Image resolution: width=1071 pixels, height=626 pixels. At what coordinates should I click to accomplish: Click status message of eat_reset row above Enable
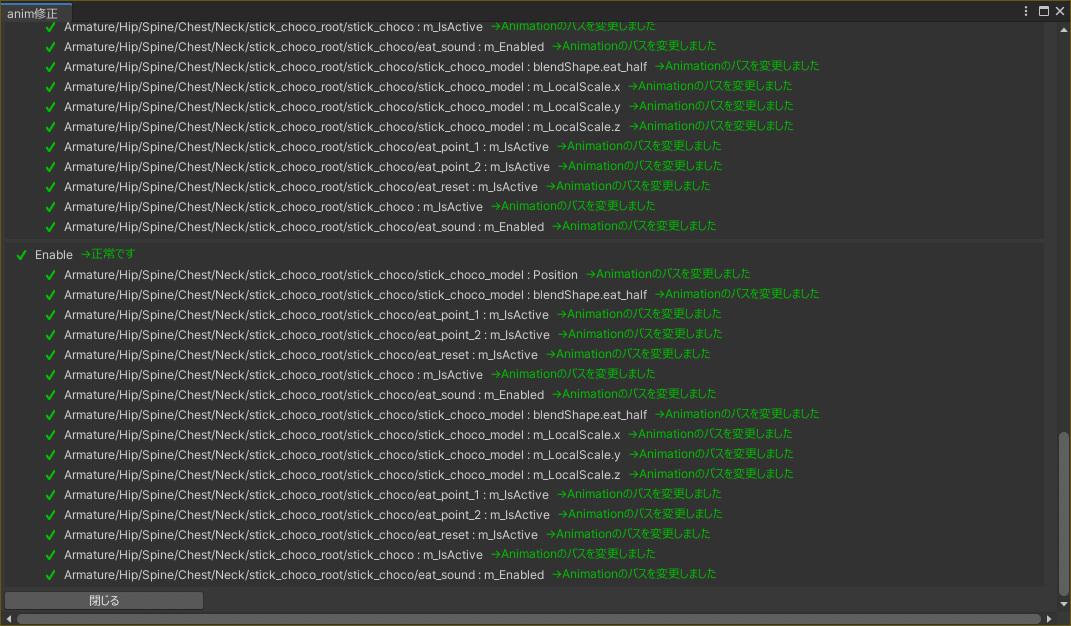(628, 186)
